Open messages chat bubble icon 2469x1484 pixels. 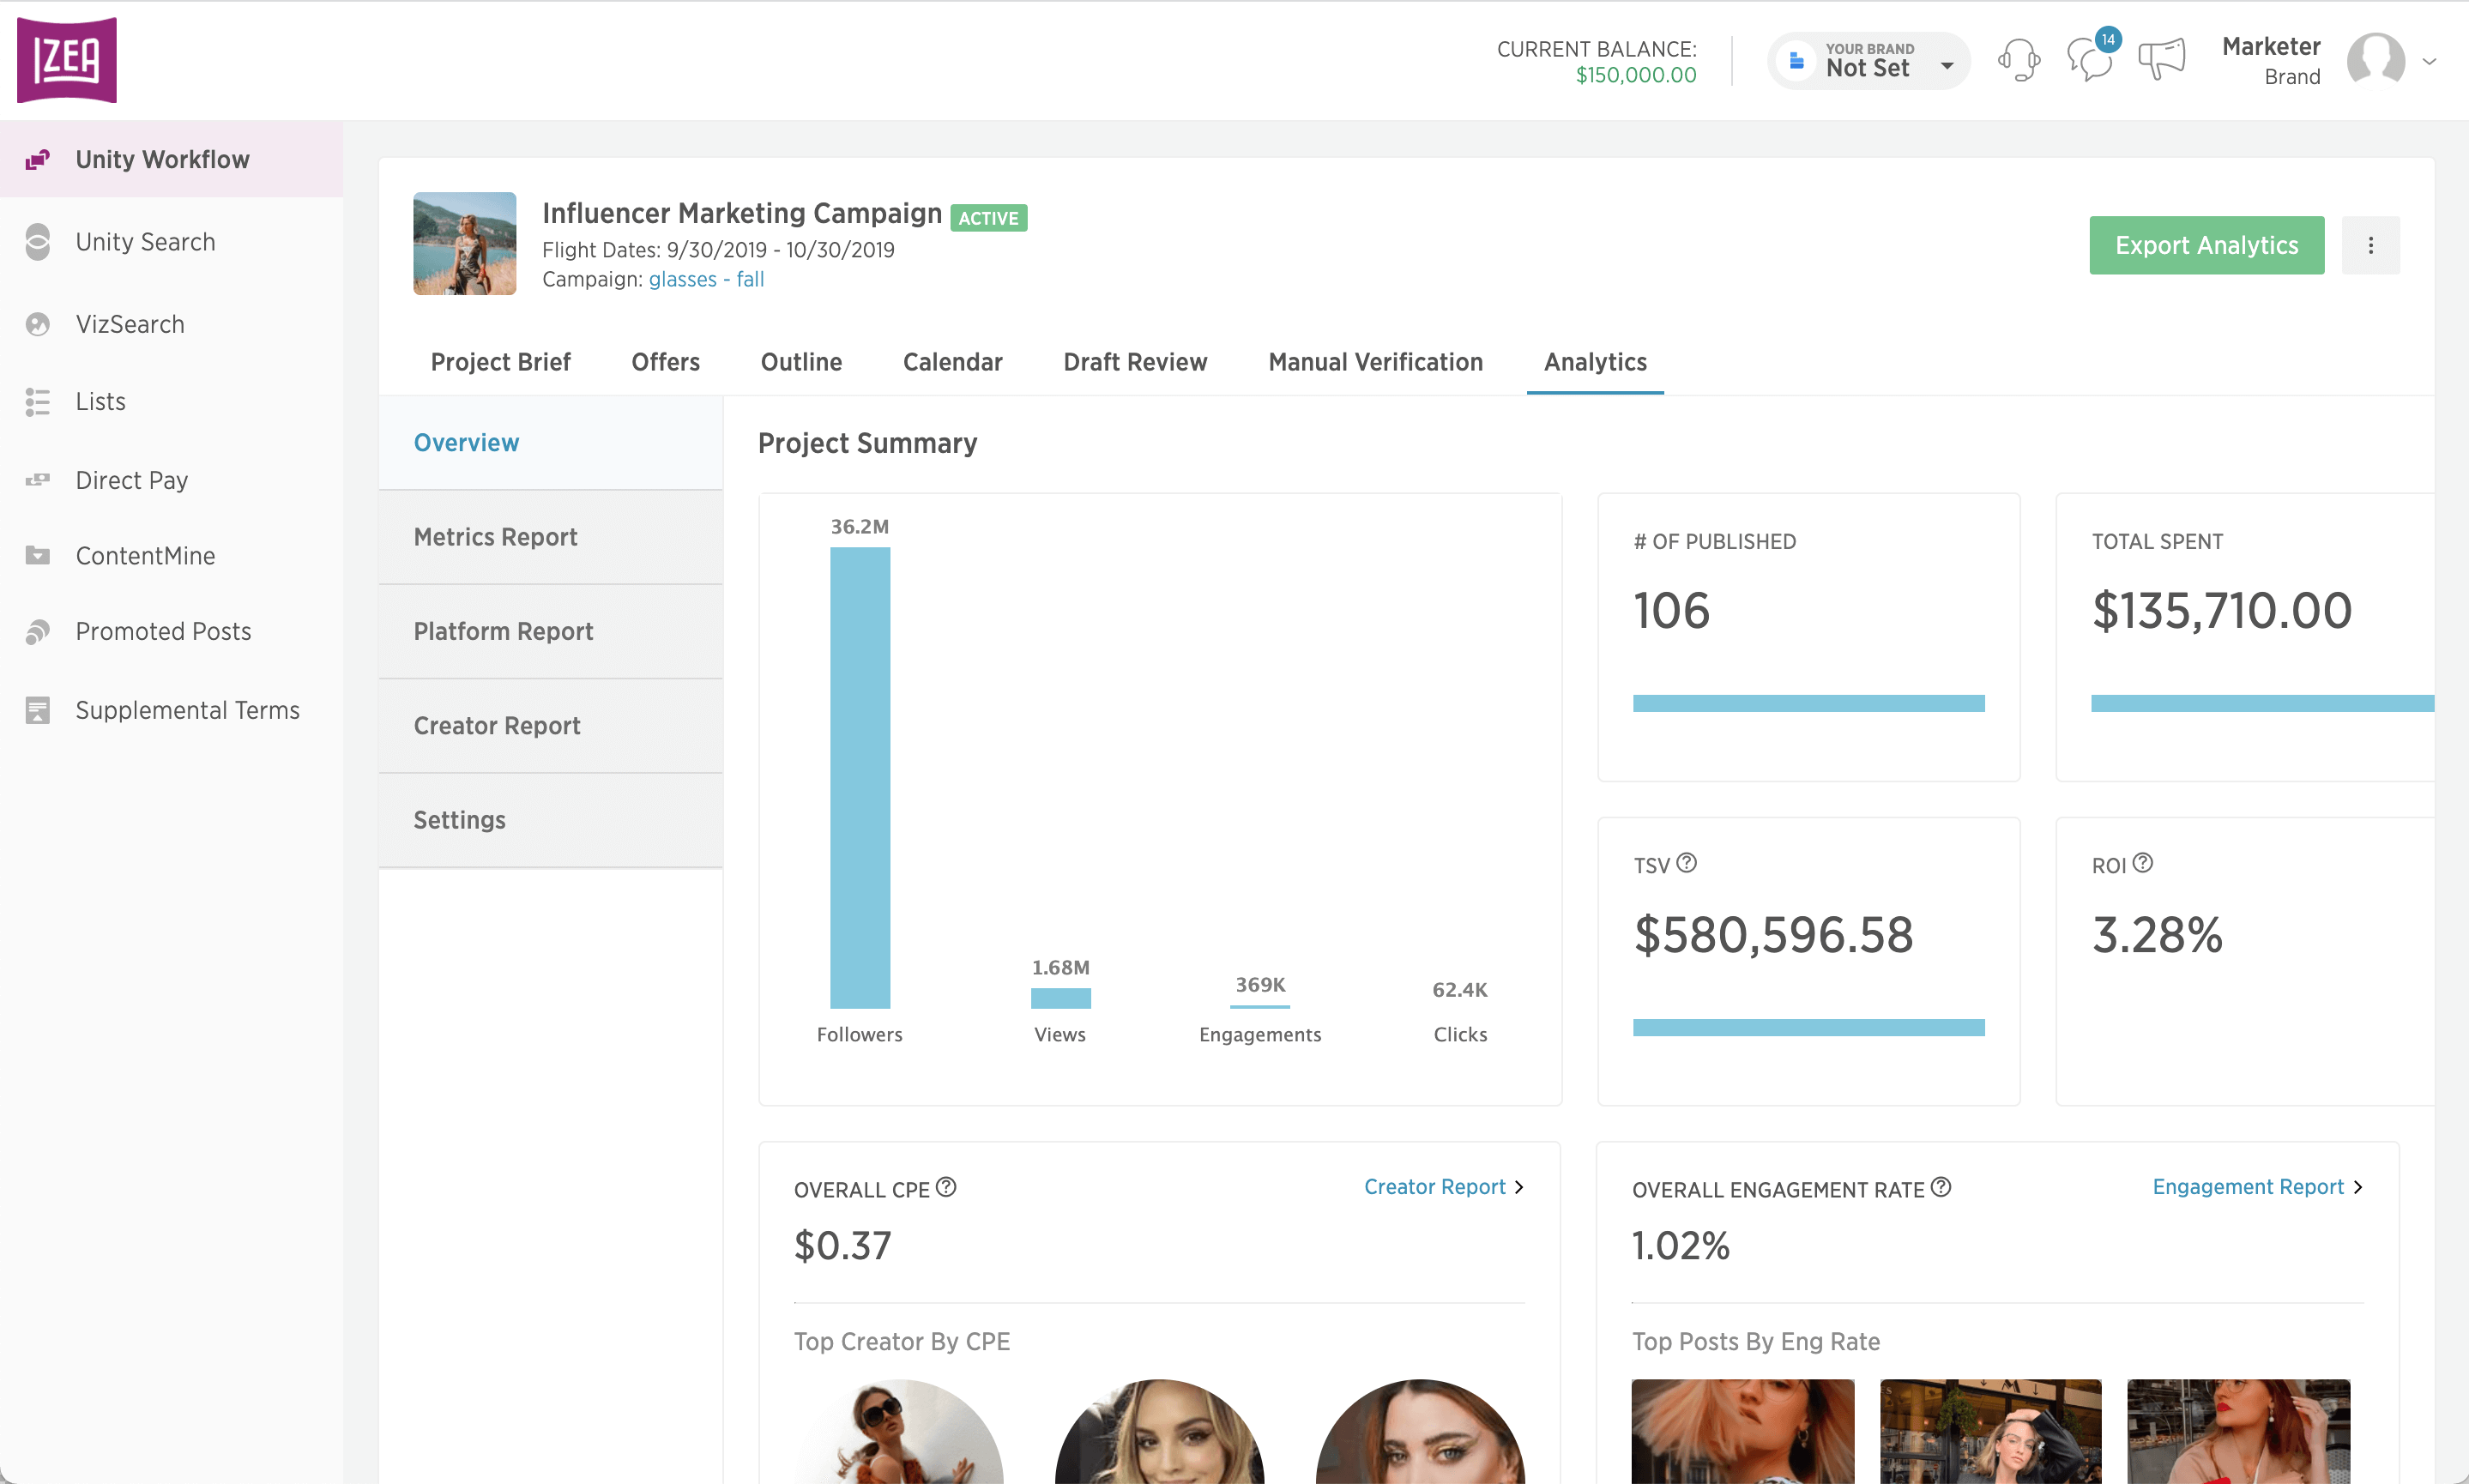(x=2091, y=58)
